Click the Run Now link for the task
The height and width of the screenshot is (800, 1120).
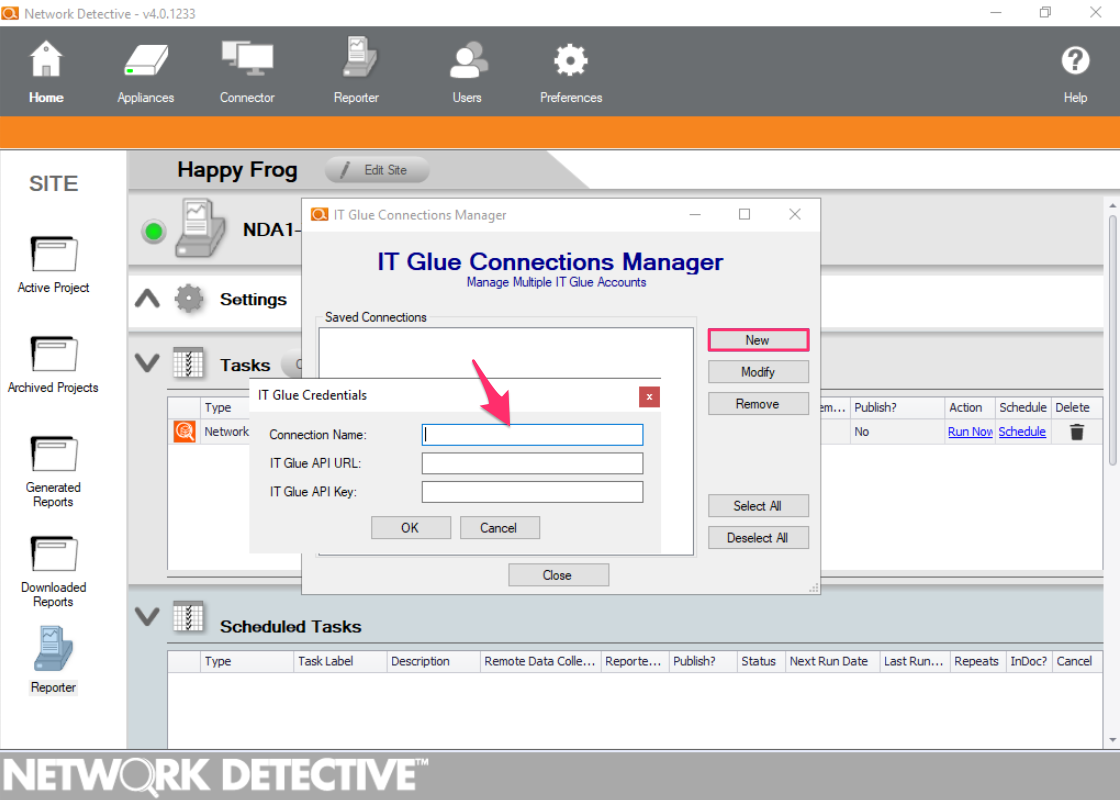[969, 431]
